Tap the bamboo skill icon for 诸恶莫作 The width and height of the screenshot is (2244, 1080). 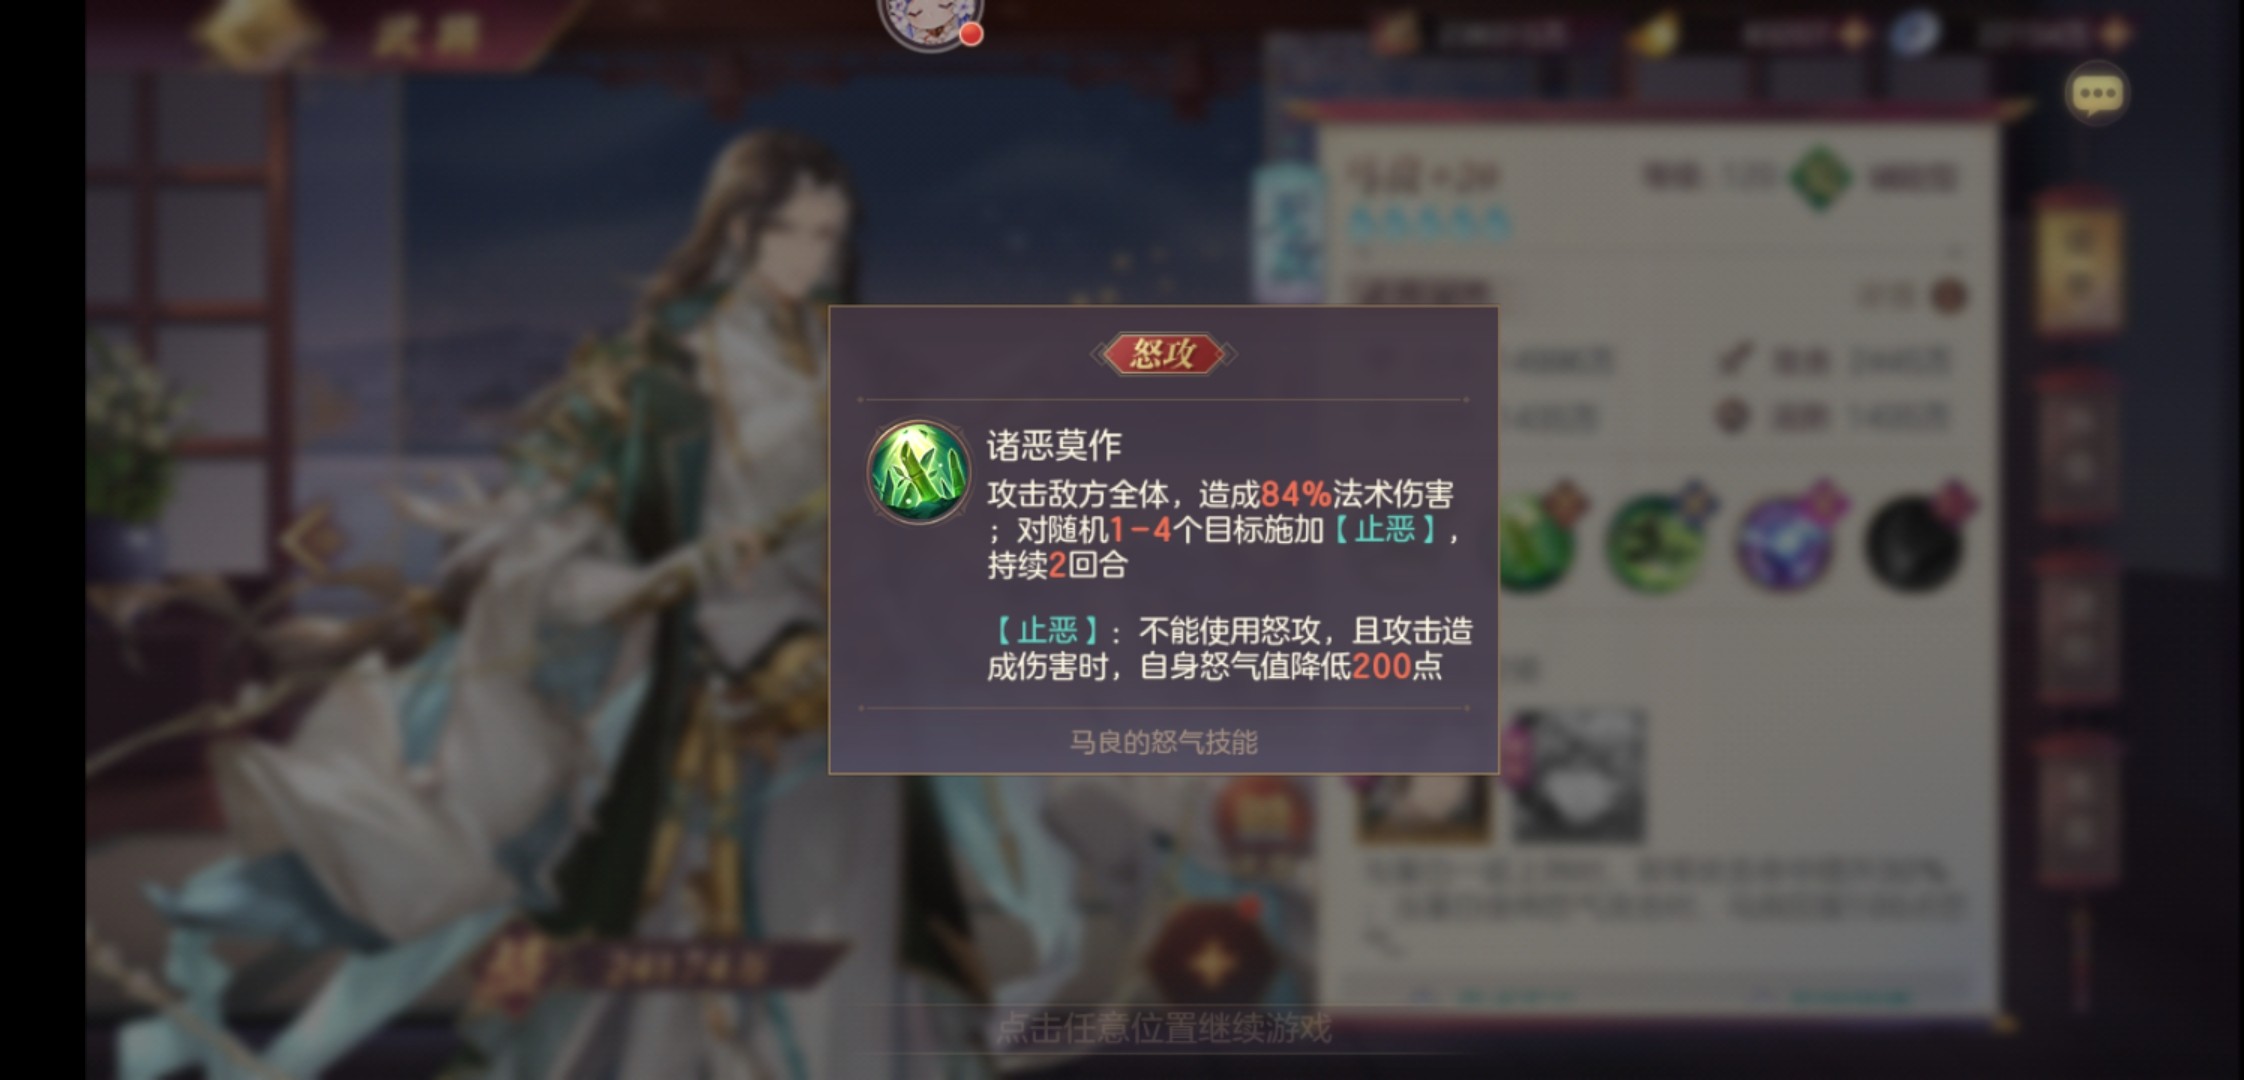click(x=918, y=472)
